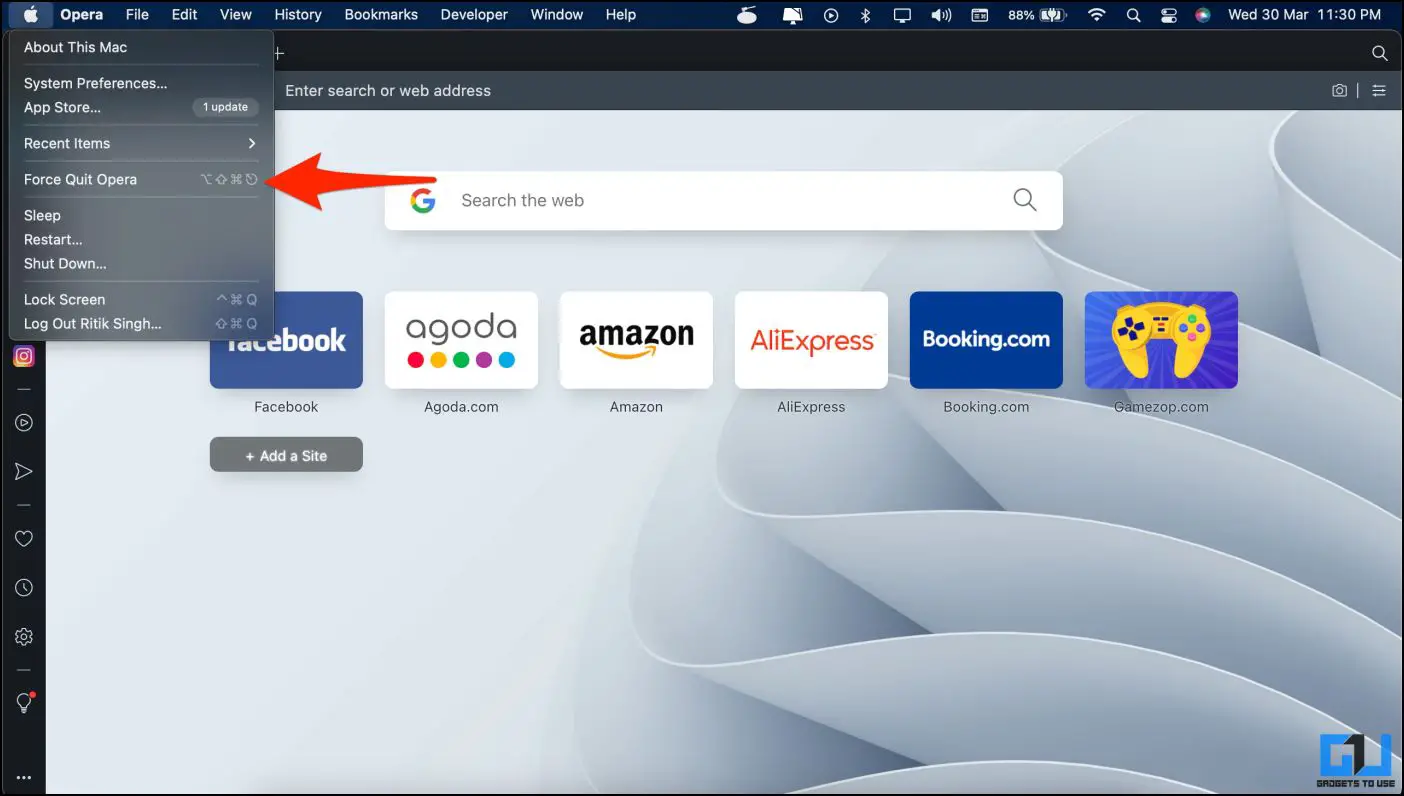1404x796 pixels.
Task: Open the View menu
Action: 236,14
